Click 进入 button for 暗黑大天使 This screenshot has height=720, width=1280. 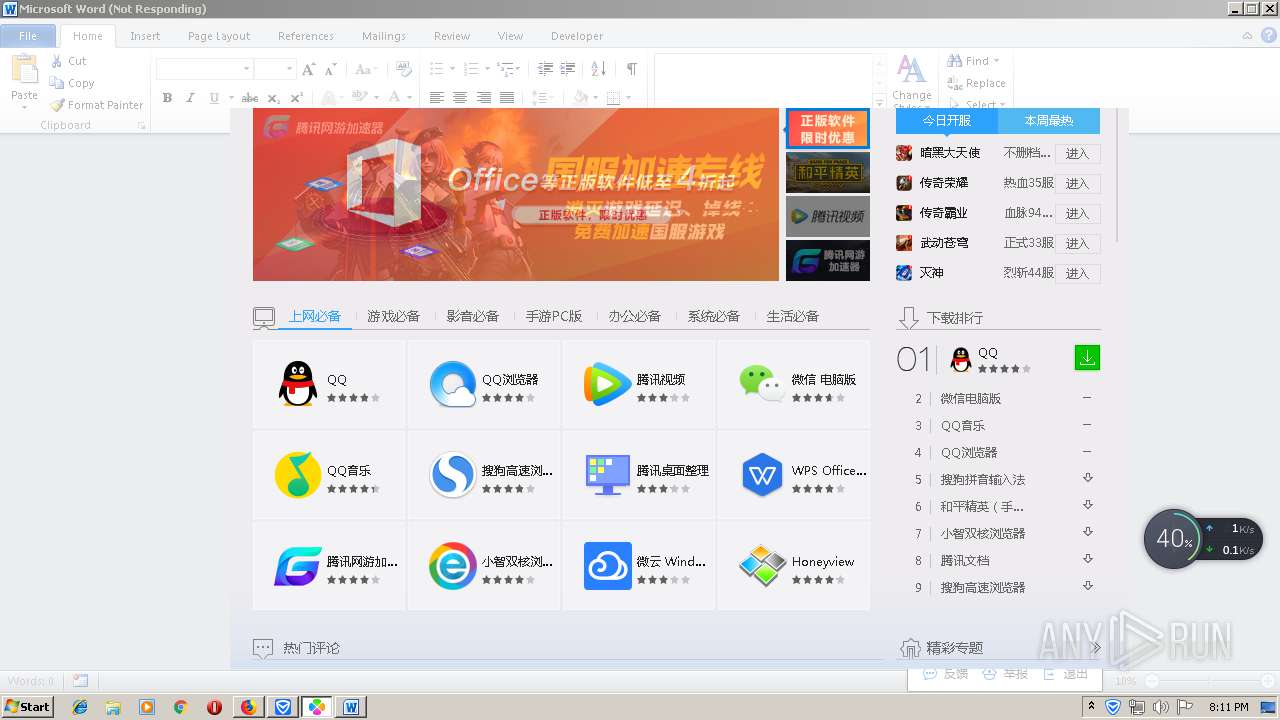[1077, 154]
